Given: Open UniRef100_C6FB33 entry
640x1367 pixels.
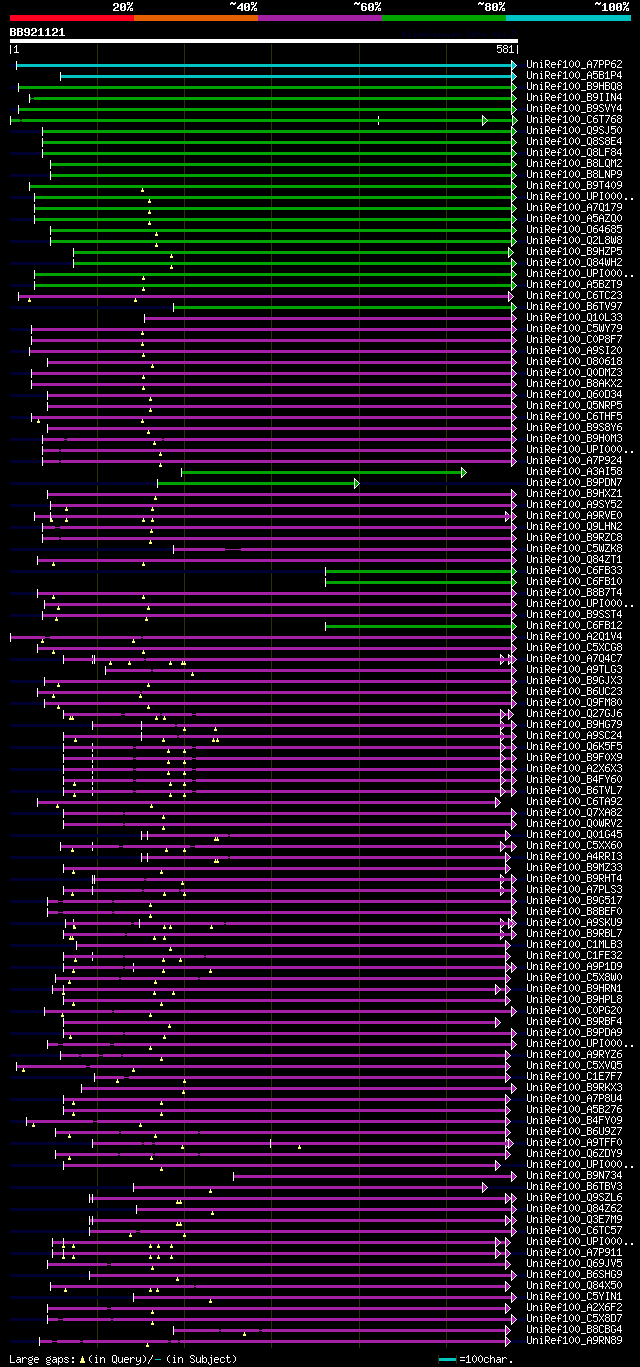Looking at the screenshot, I should [573, 571].
